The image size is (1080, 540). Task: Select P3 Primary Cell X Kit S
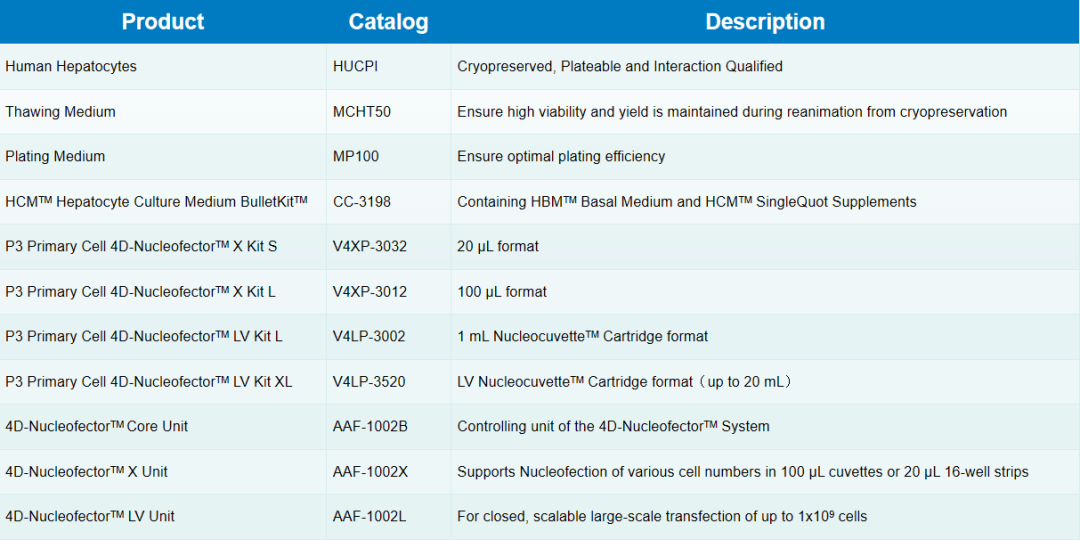tap(141, 247)
